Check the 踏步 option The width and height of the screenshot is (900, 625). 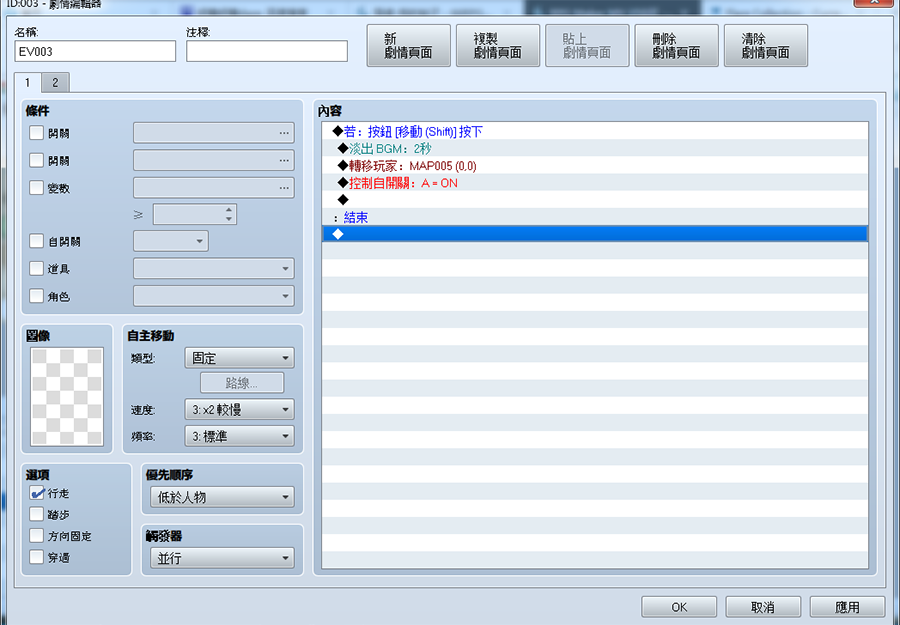click(x=36, y=514)
